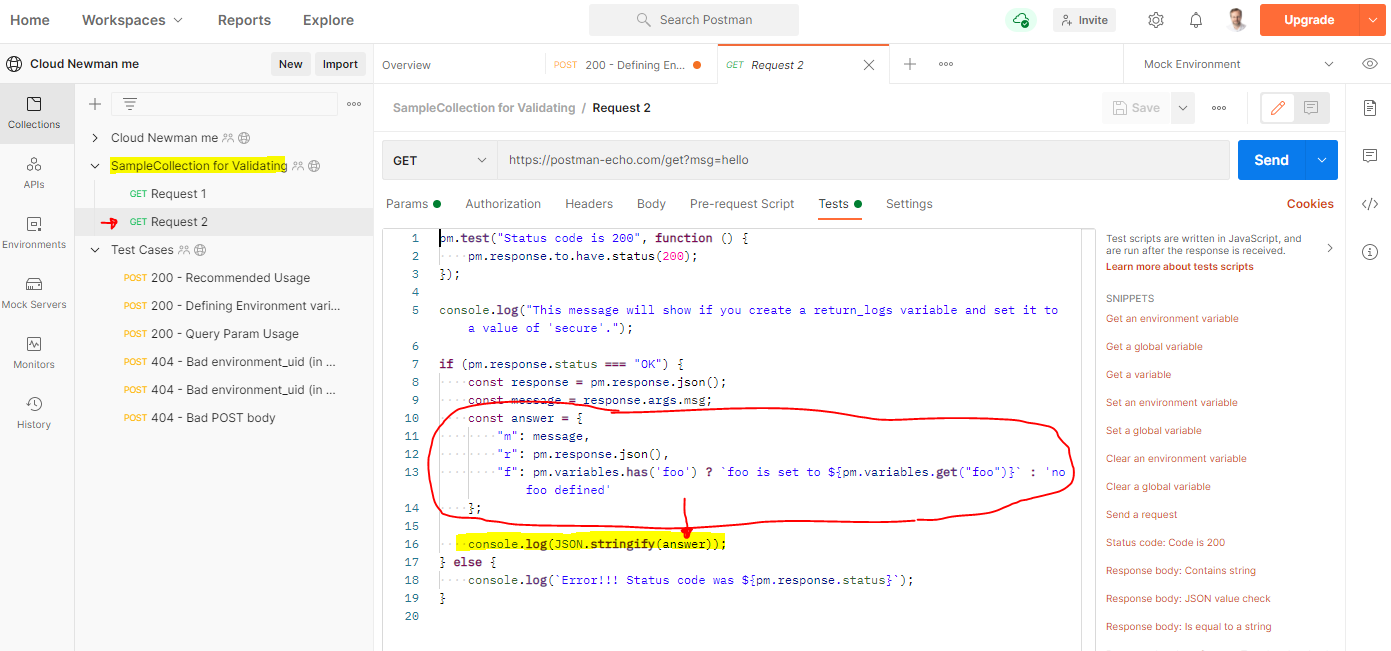Switch to the Authorization tab
The height and width of the screenshot is (651, 1391).
coord(503,204)
